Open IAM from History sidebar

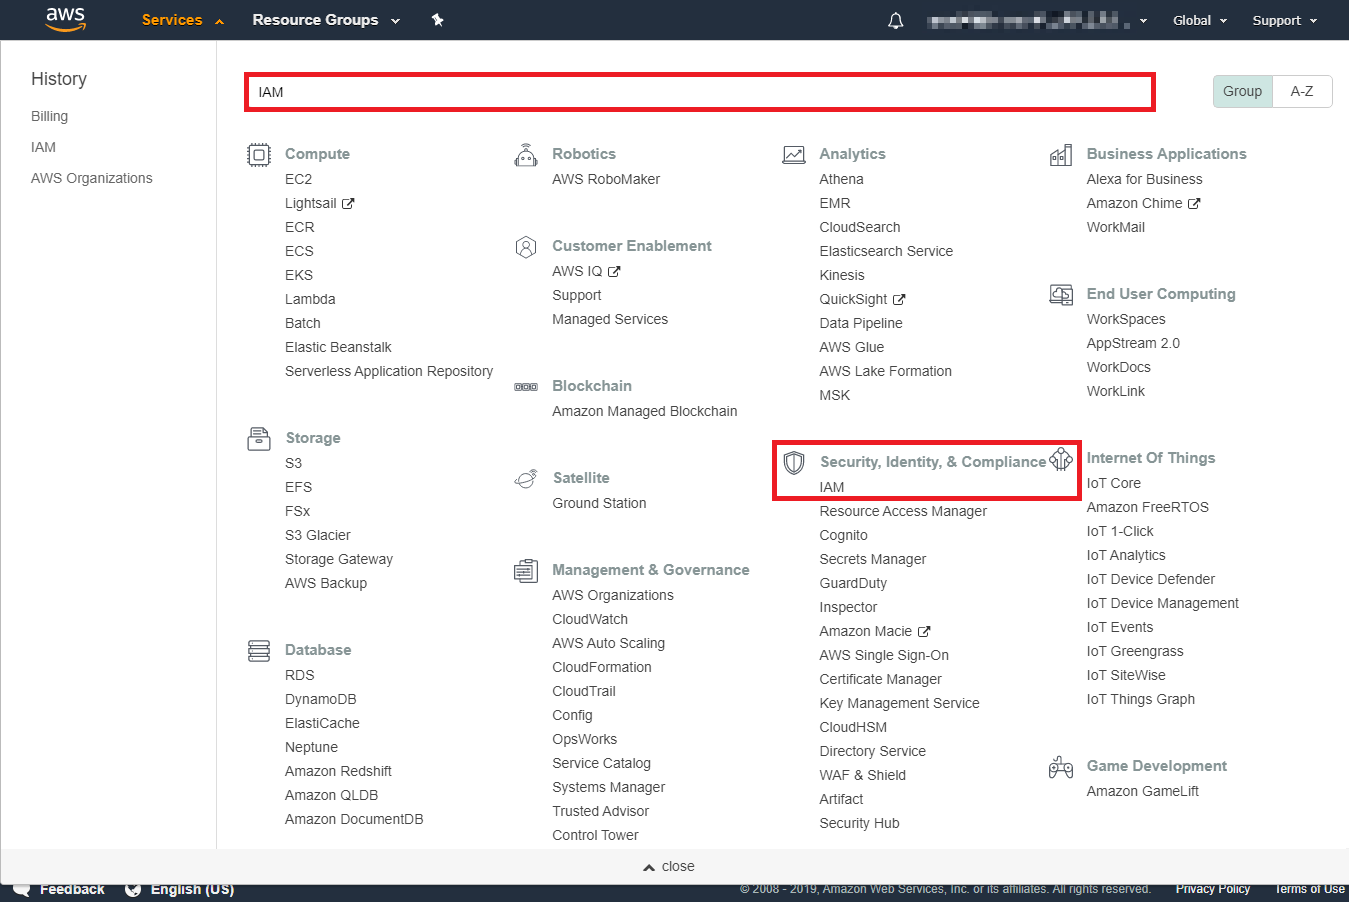44,147
